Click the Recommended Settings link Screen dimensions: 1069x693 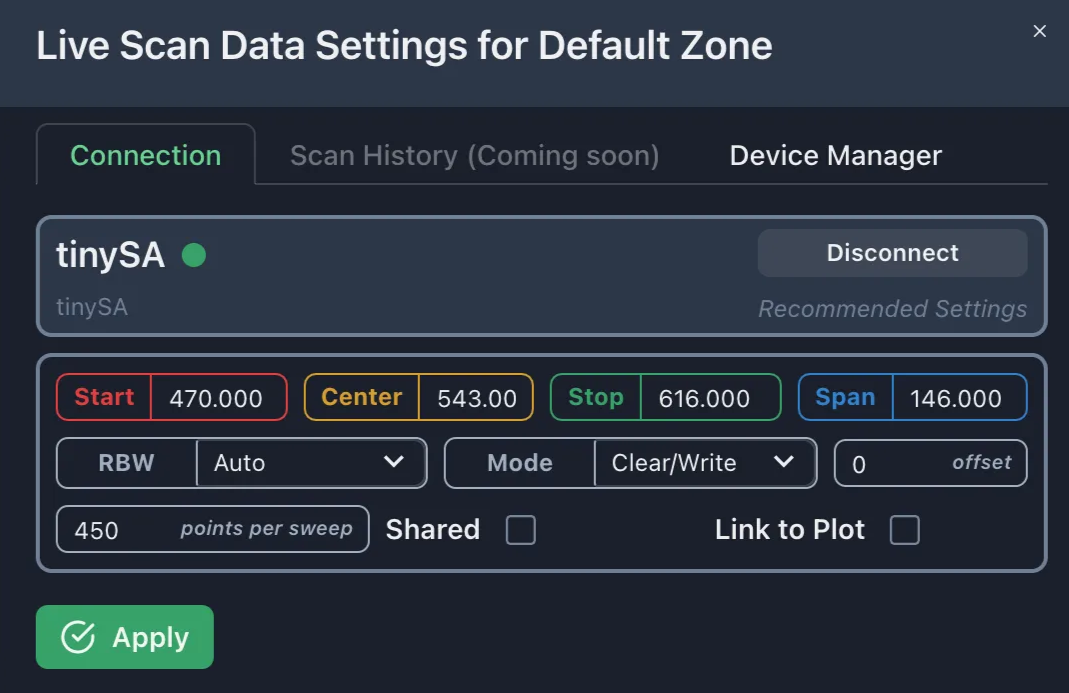coord(892,309)
